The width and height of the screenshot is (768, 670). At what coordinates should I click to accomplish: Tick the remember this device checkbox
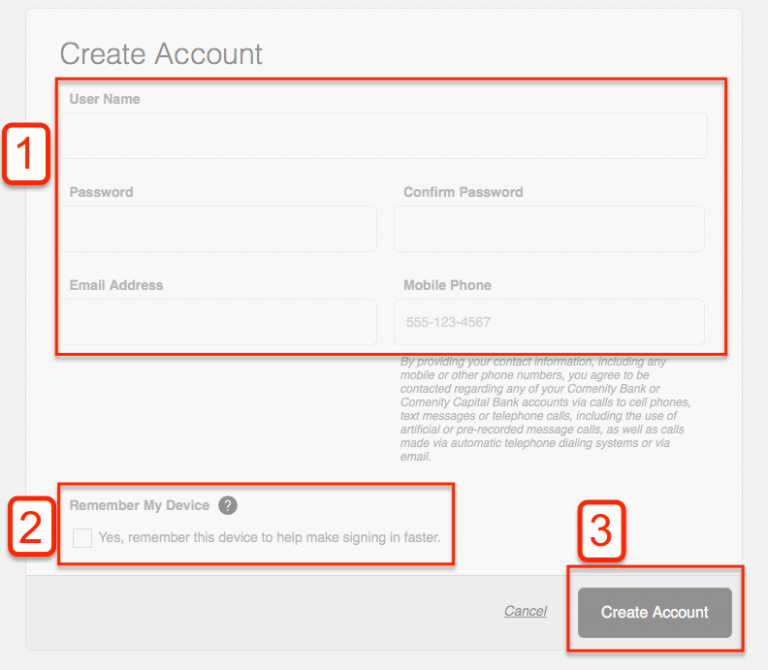pos(82,538)
